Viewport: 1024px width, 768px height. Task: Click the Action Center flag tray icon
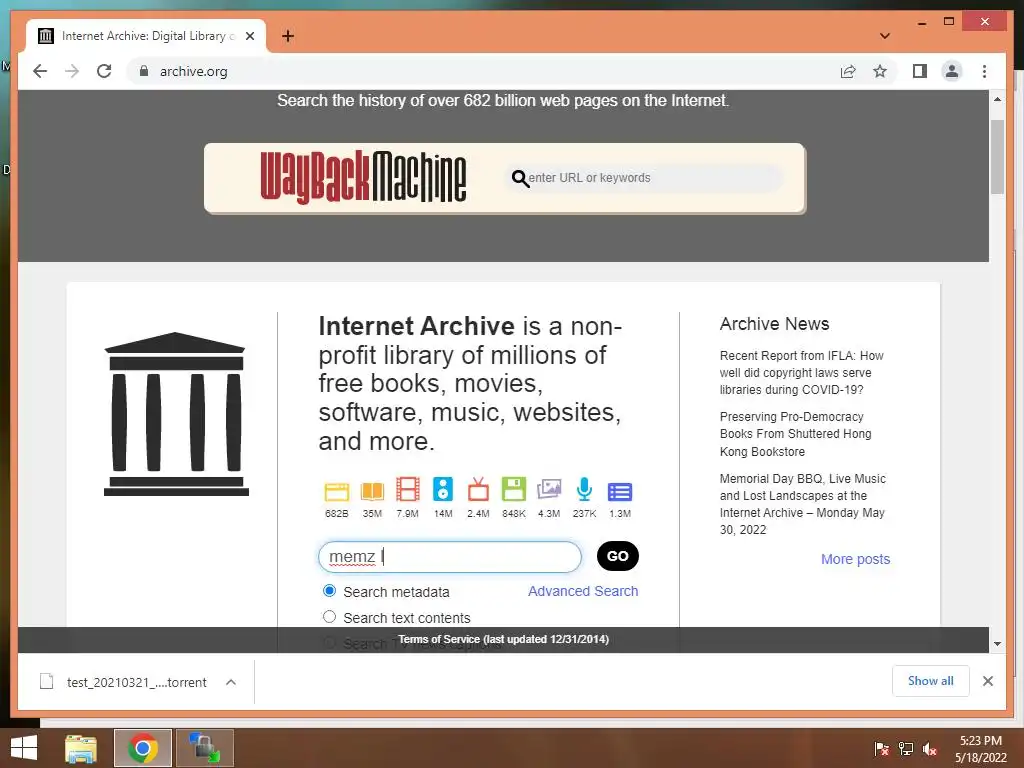tap(881, 749)
